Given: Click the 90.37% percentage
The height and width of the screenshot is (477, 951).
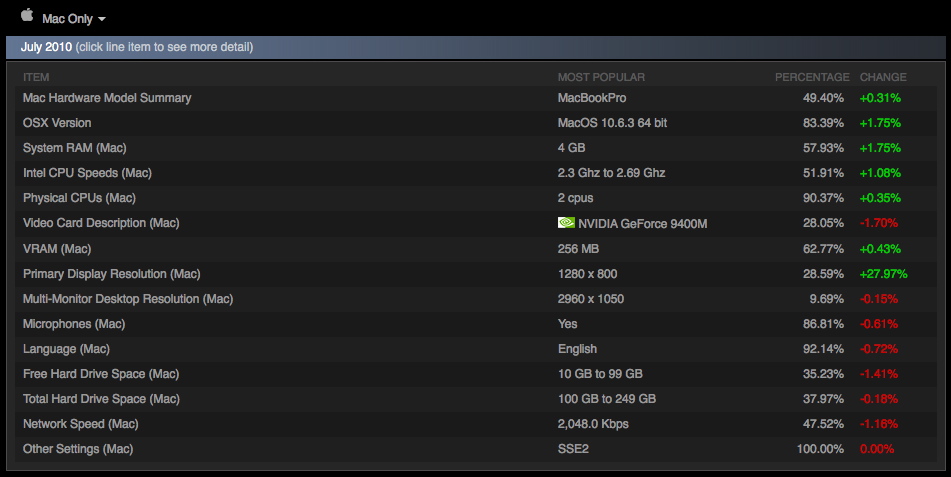Looking at the screenshot, I should coord(823,198).
